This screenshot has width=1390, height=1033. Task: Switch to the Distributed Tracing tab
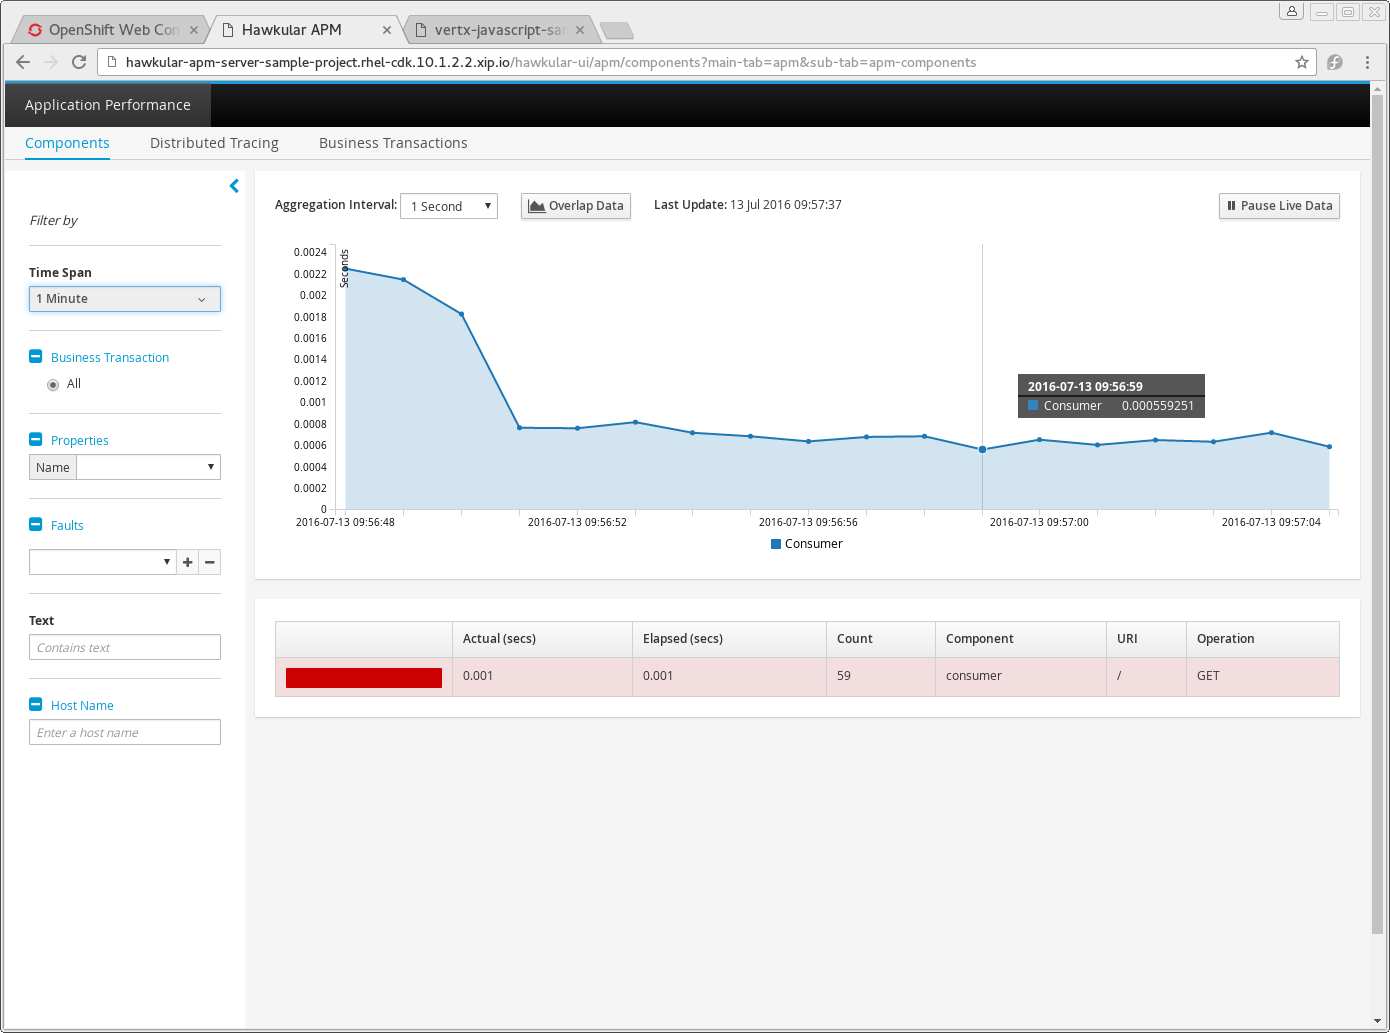(214, 143)
